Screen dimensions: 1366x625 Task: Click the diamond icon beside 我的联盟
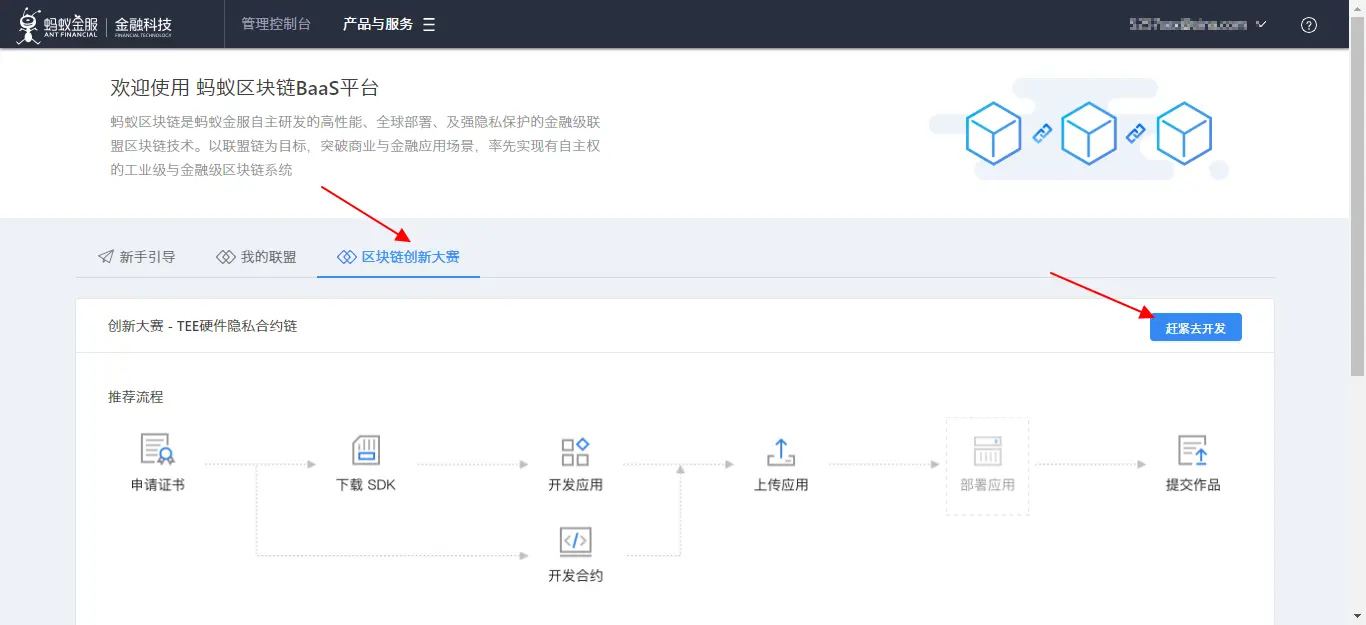[225, 256]
